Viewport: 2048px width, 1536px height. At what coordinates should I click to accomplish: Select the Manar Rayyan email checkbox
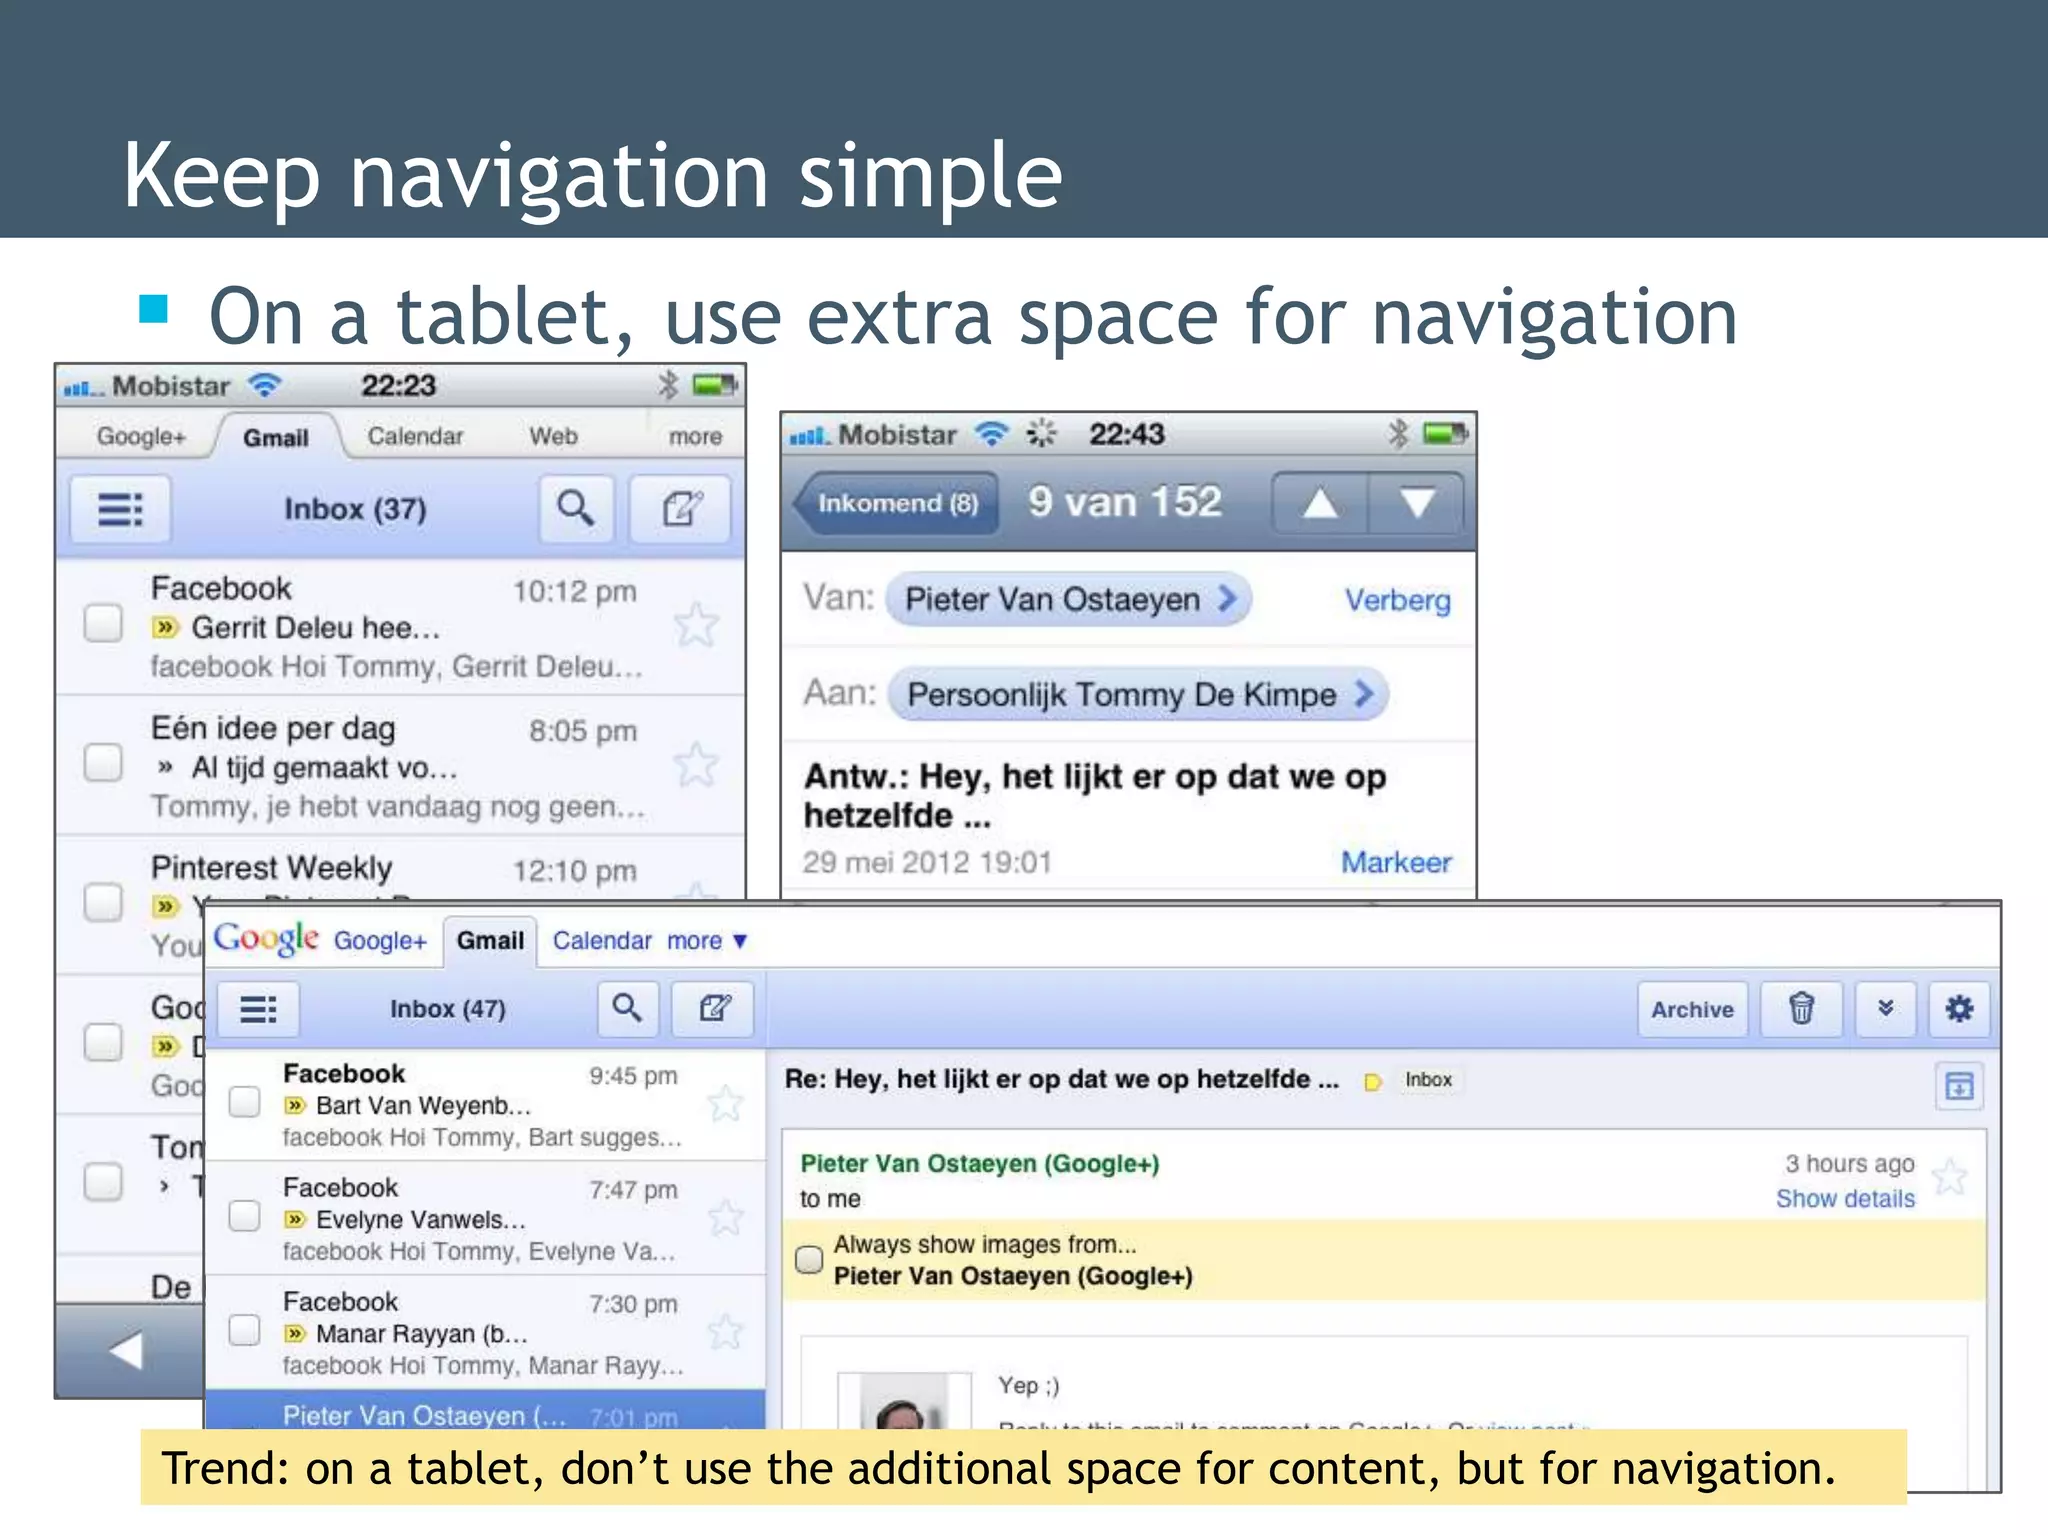tap(244, 1330)
